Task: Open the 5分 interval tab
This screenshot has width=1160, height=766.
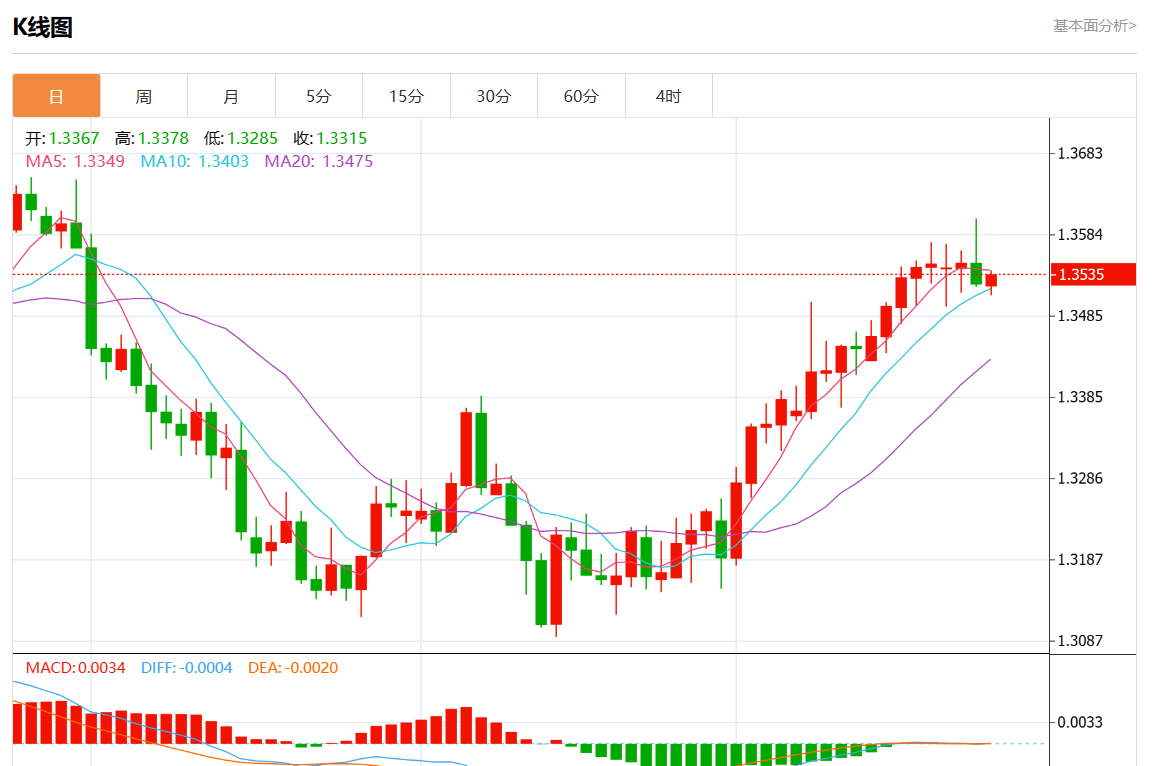Action: (319, 96)
